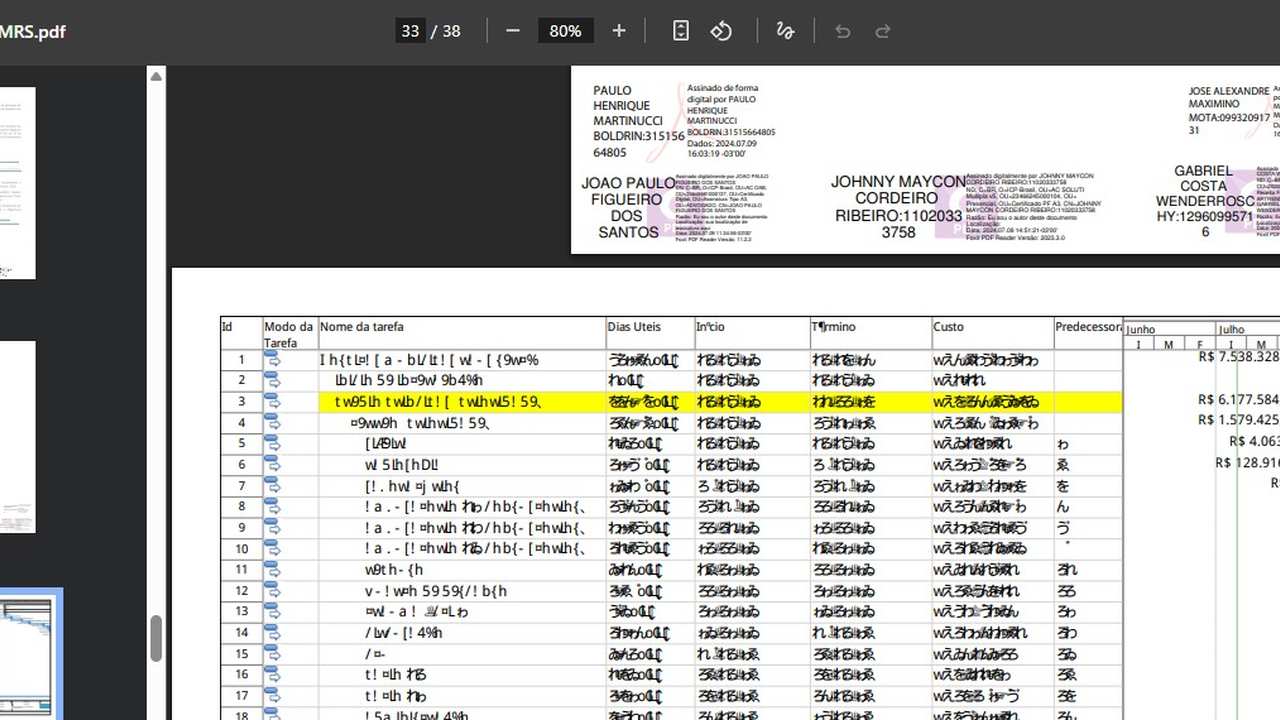Click the task mode icon in row 8
The width and height of the screenshot is (1280, 720).
pos(273,506)
